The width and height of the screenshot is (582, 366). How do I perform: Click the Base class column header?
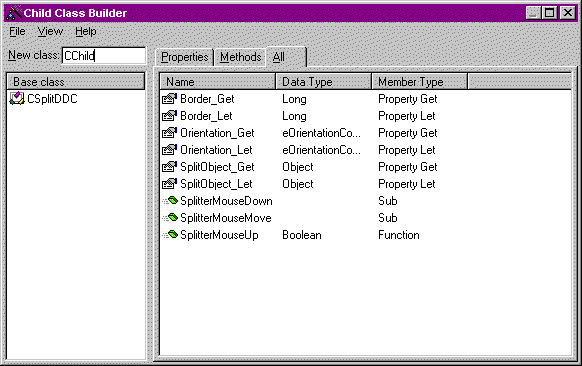[76, 82]
